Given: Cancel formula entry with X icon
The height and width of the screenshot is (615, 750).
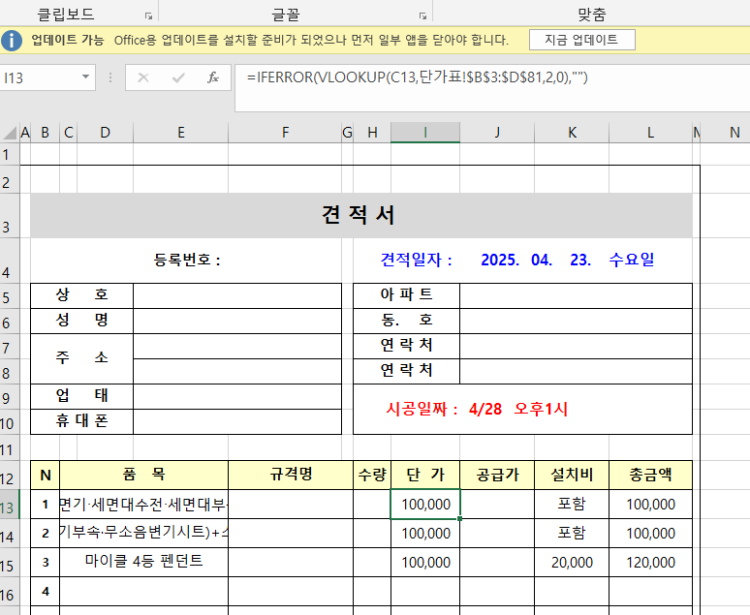Looking at the screenshot, I should point(143,77).
